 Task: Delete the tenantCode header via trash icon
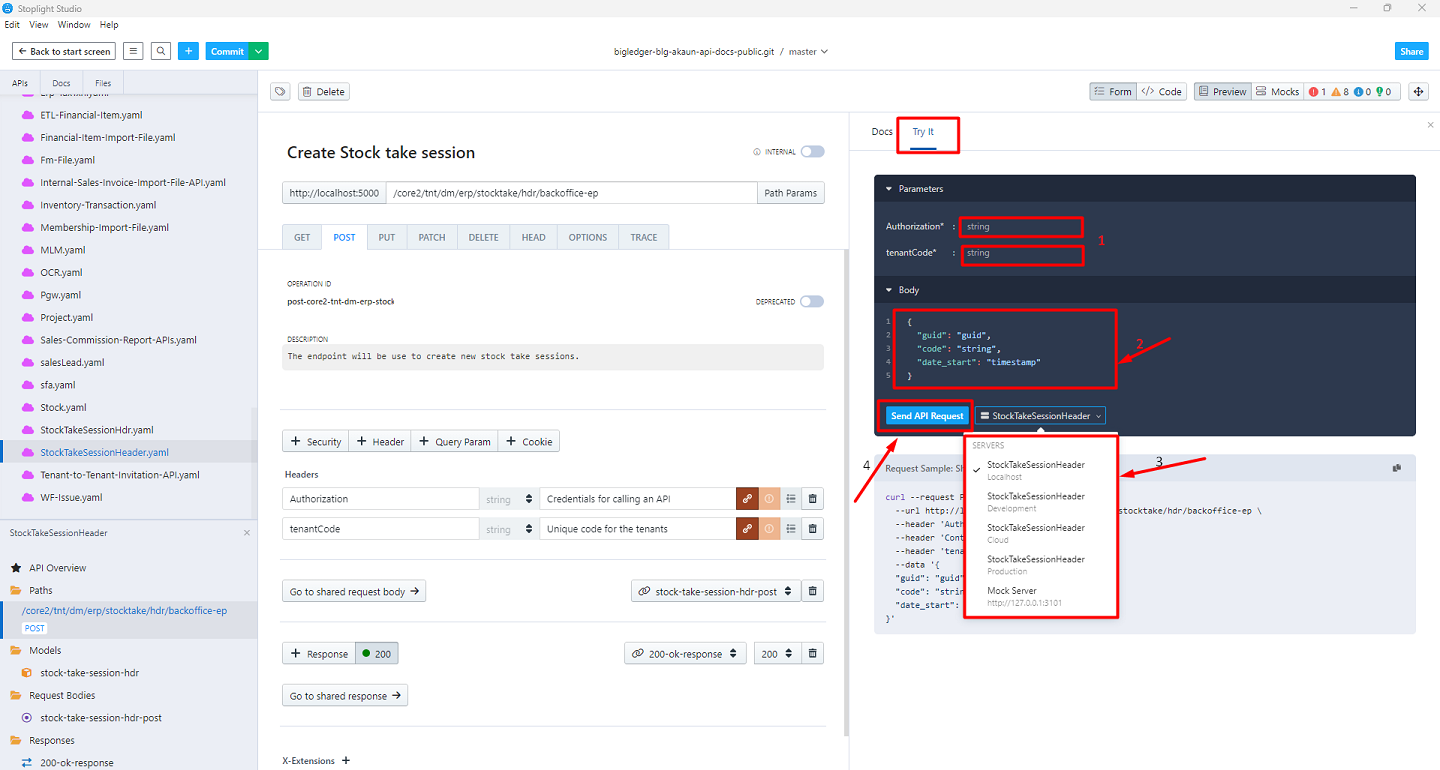(813, 529)
